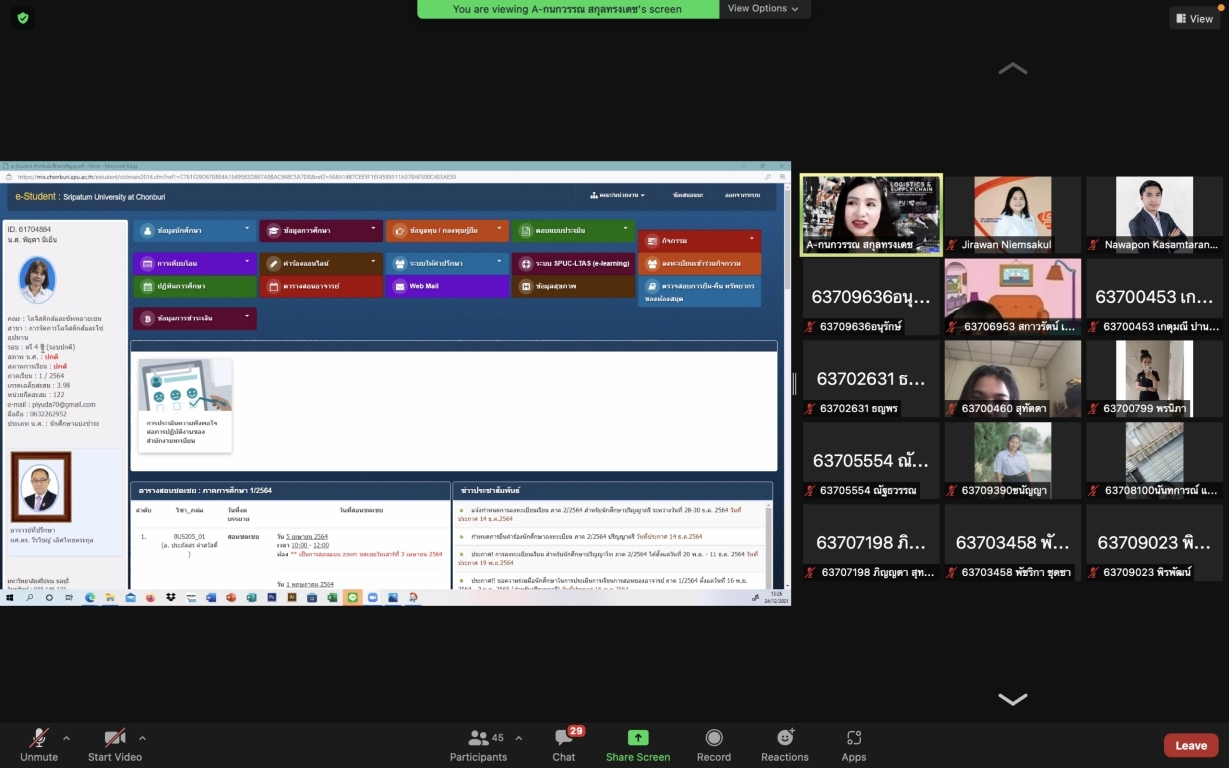The height and width of the screenshot is (768, 1229).
Task: Select participant 63700453 tile
Action: click(x=1155, y=297)
